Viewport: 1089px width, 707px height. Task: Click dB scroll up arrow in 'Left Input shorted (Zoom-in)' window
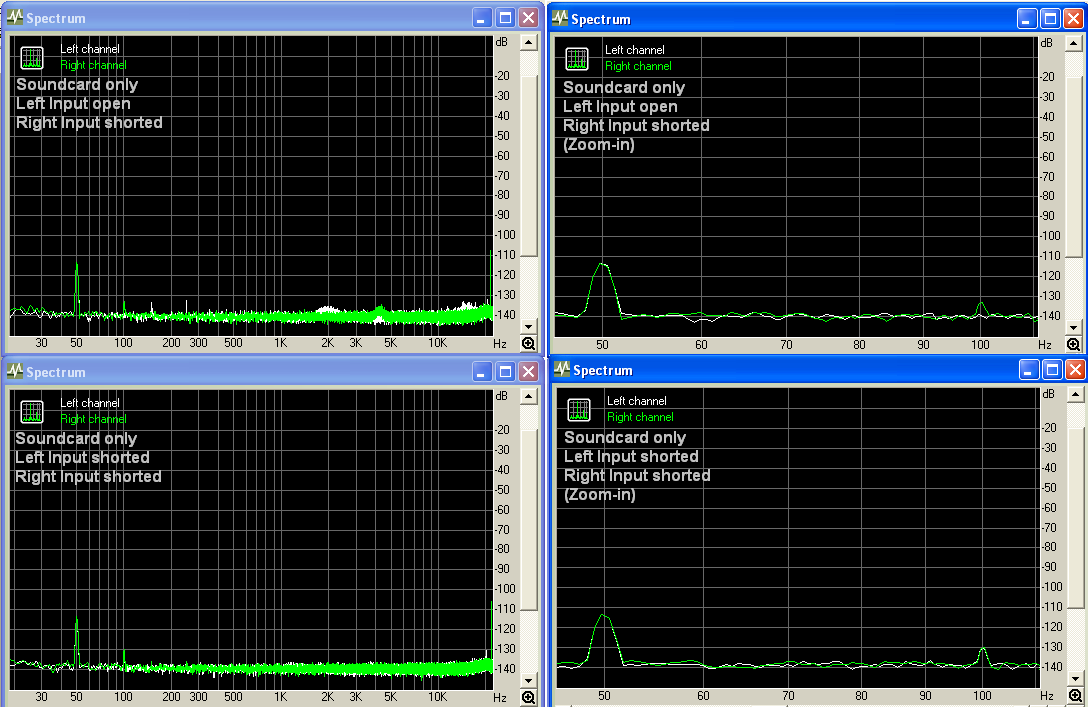tap(1075, 395)
